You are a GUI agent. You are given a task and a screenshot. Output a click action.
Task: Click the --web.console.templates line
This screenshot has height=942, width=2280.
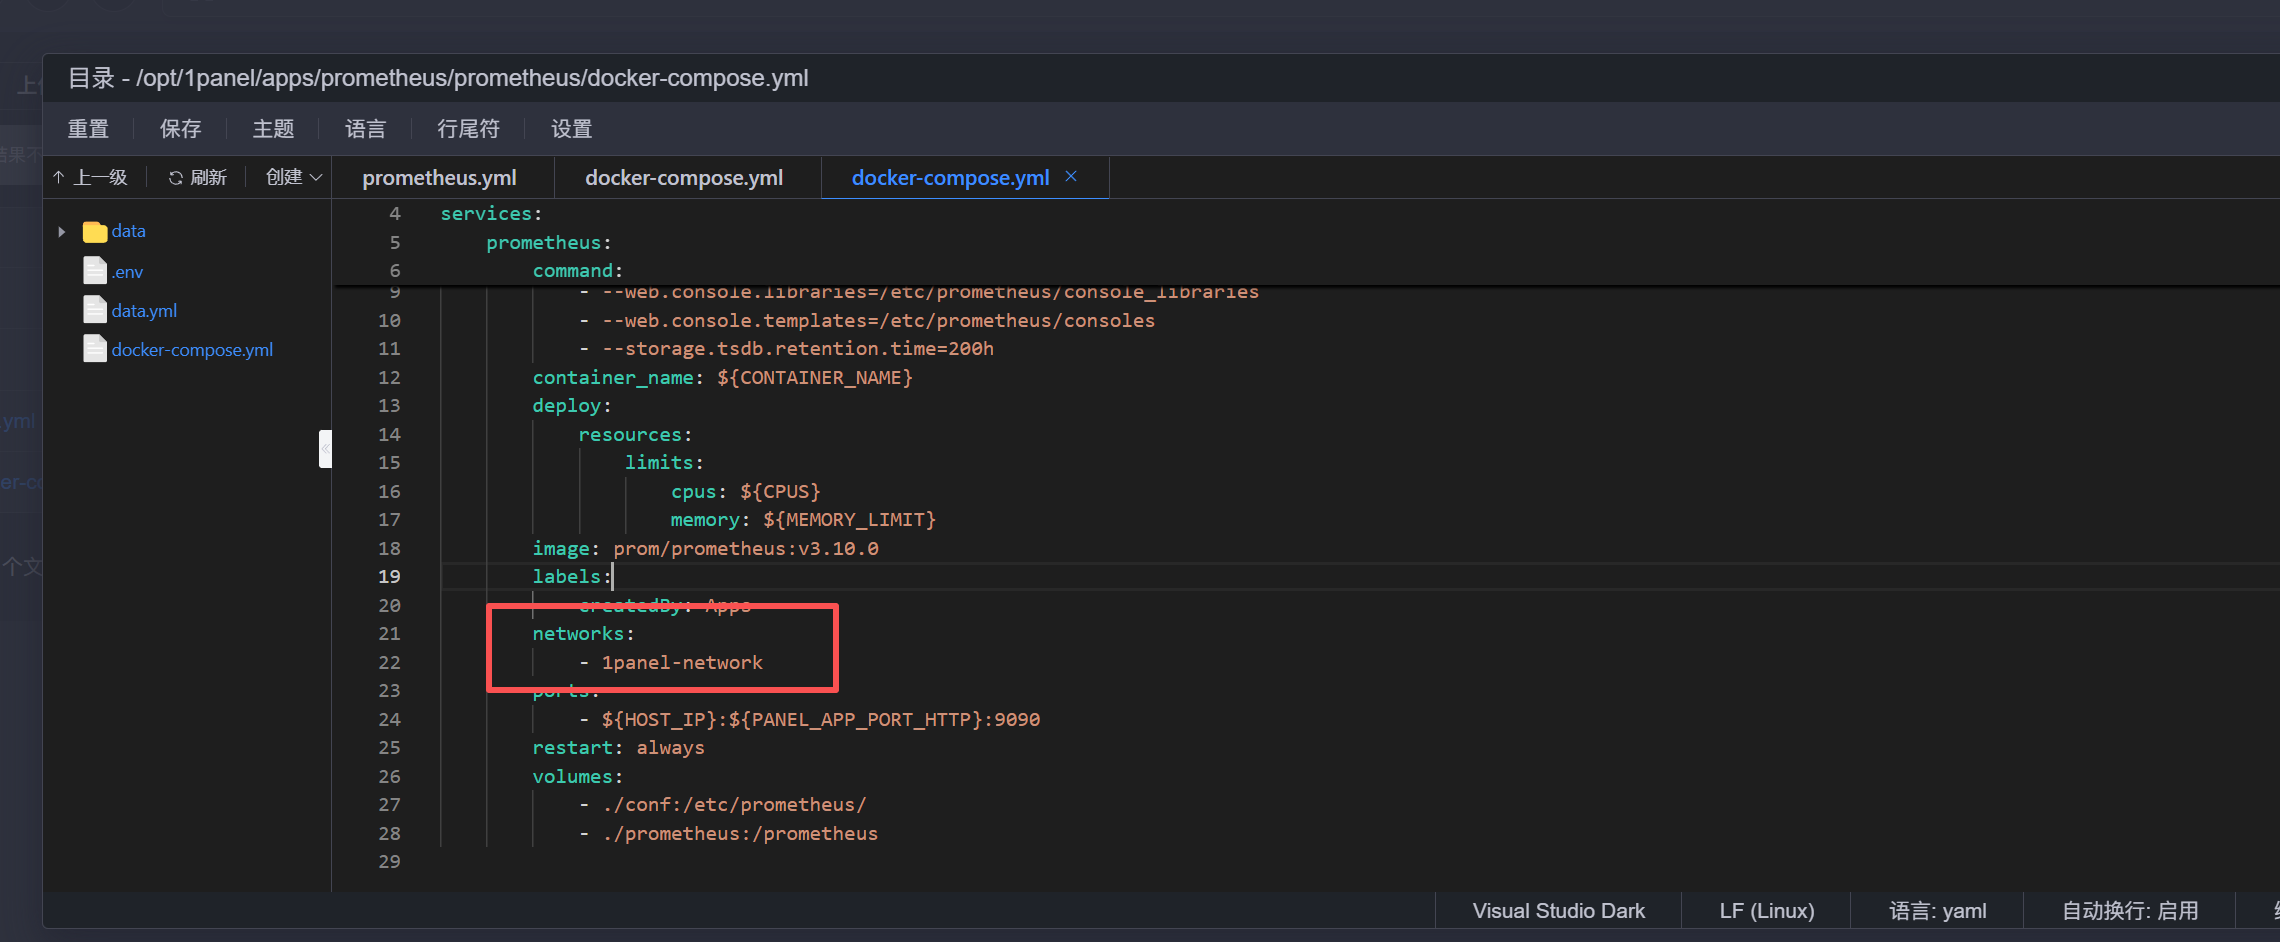point(878,321)
